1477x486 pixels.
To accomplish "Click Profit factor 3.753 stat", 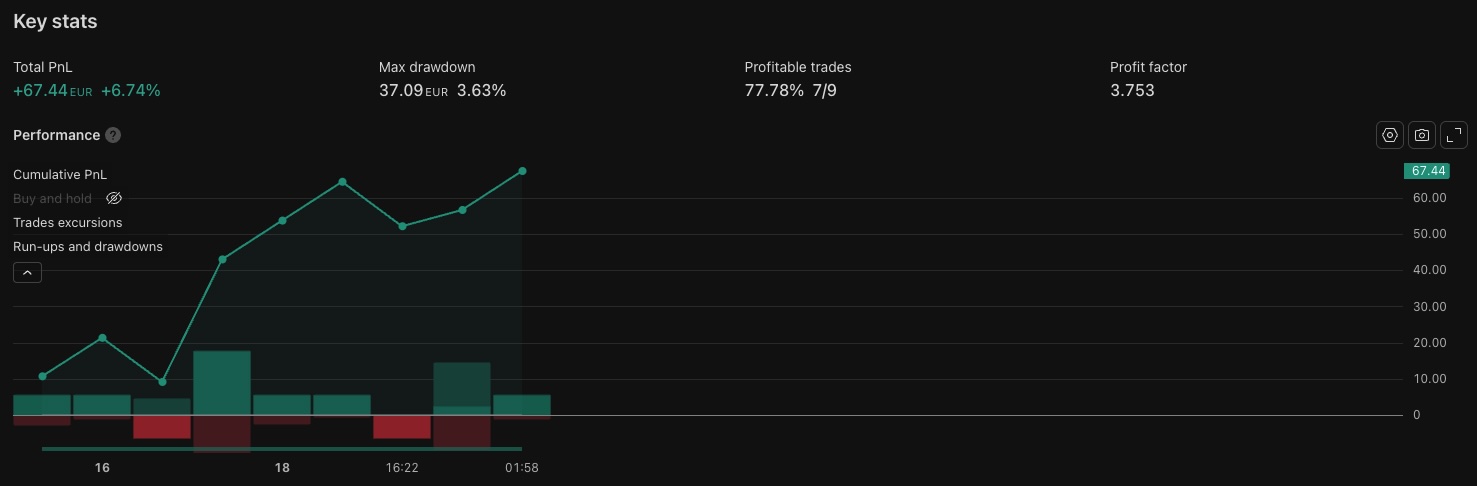I will coord(1132,91).
